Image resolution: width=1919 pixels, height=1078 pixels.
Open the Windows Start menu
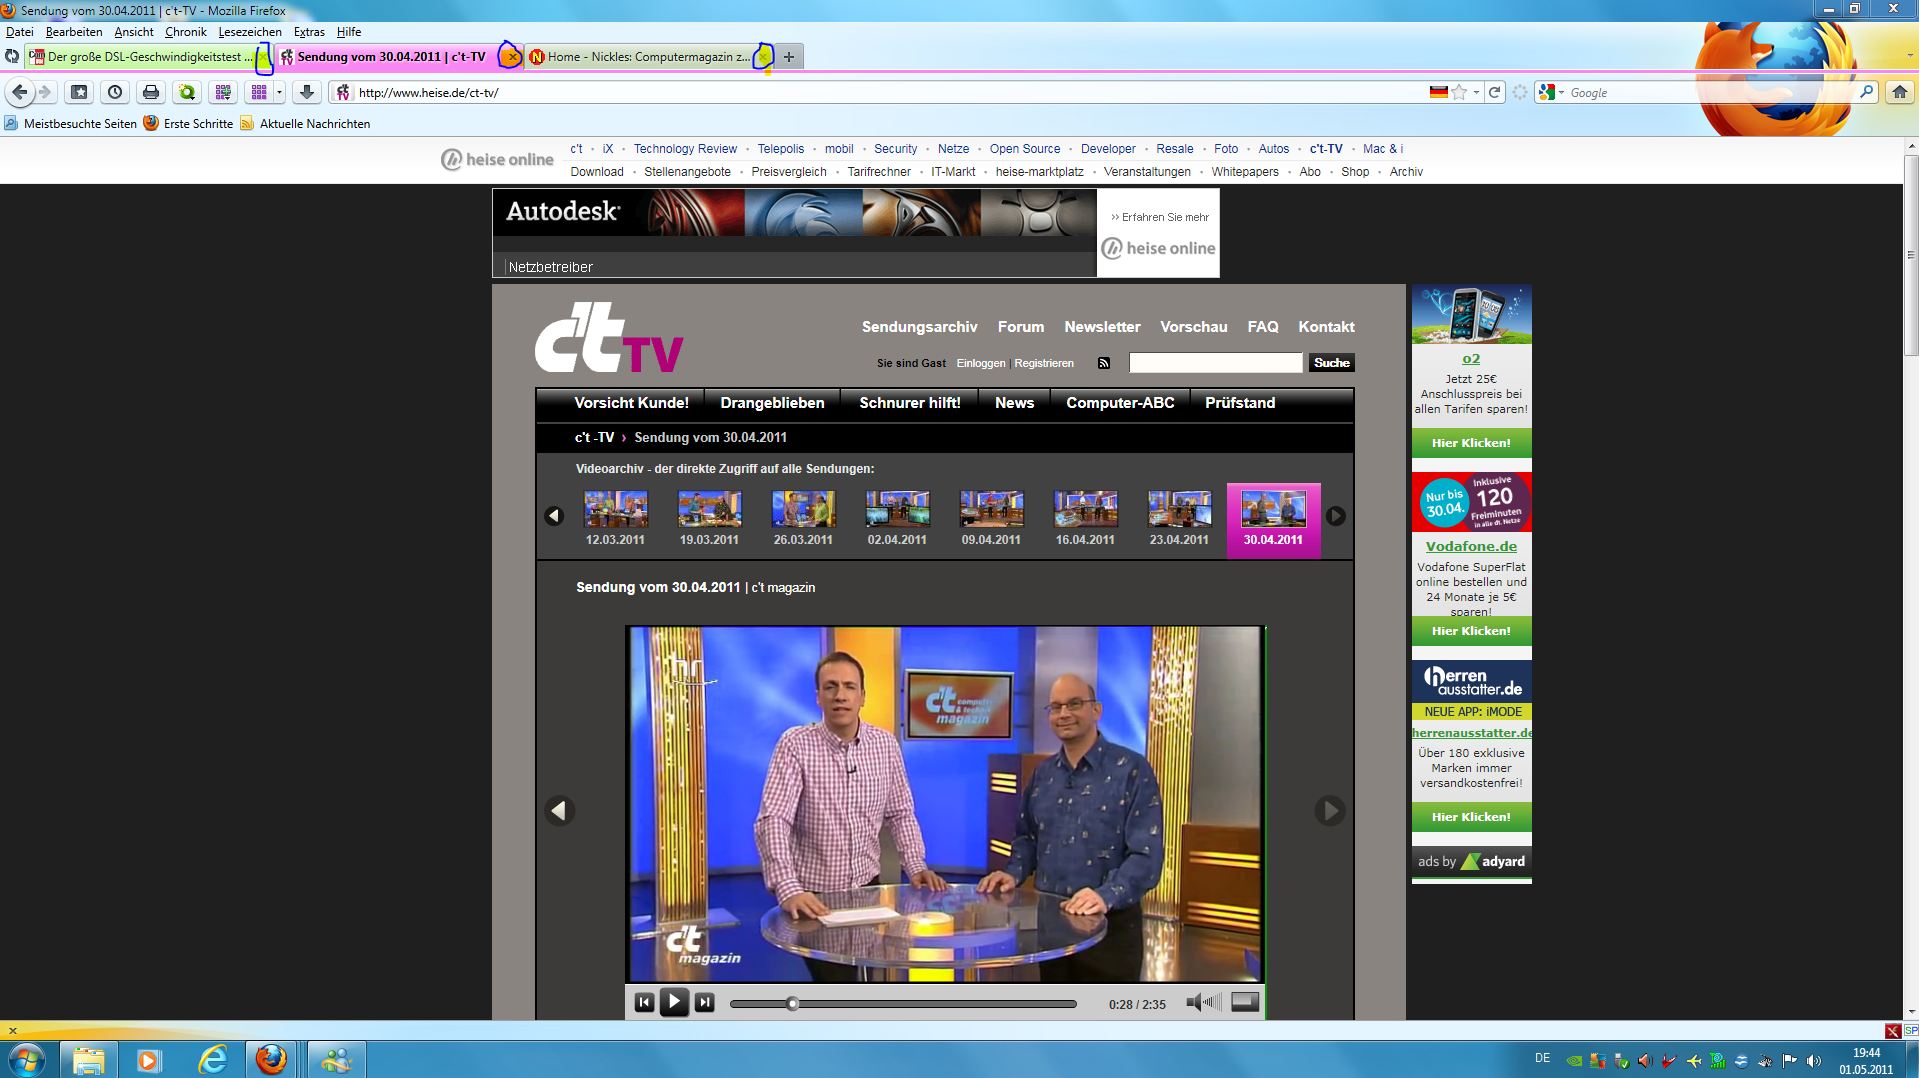(x=27, y=1059)
